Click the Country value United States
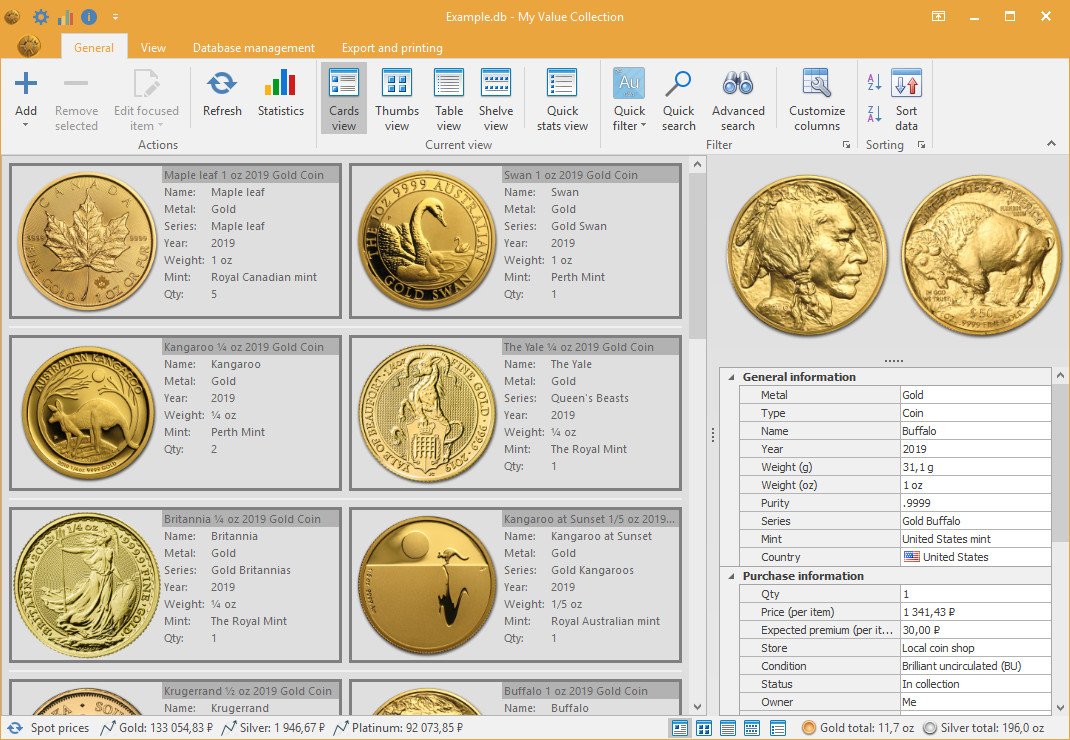This screenshot has width=1070, height=740. pyautogui.click(x=976, y=557)
